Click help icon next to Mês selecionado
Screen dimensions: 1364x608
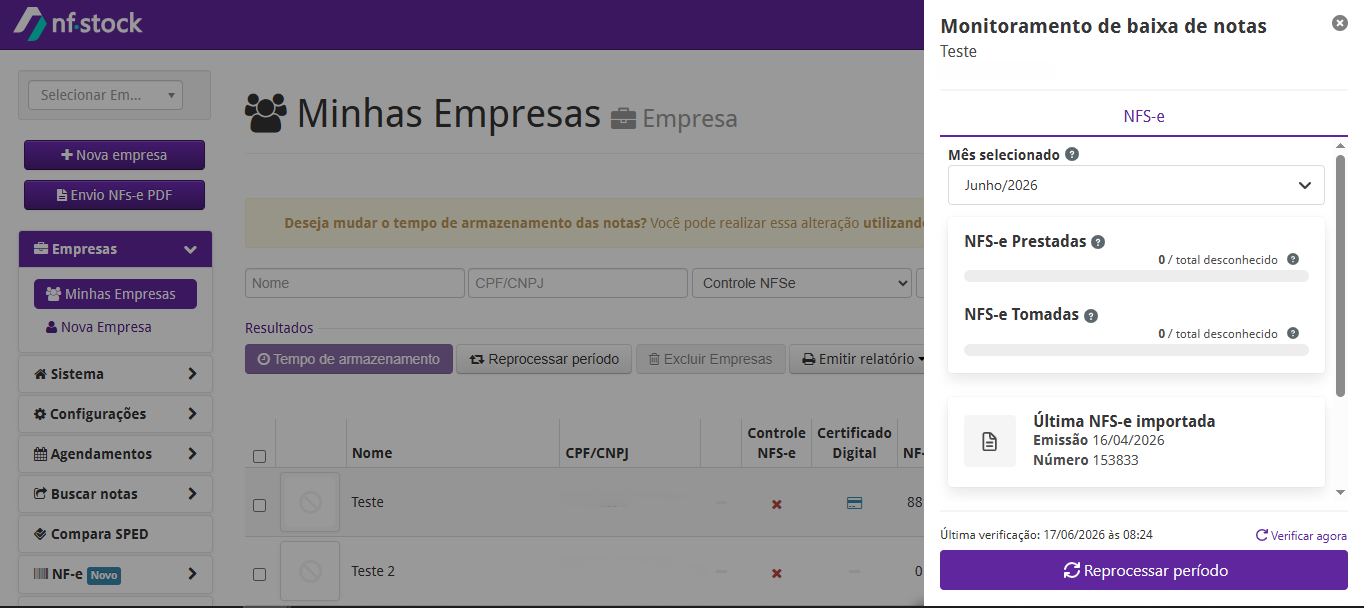coord(1072,155)
